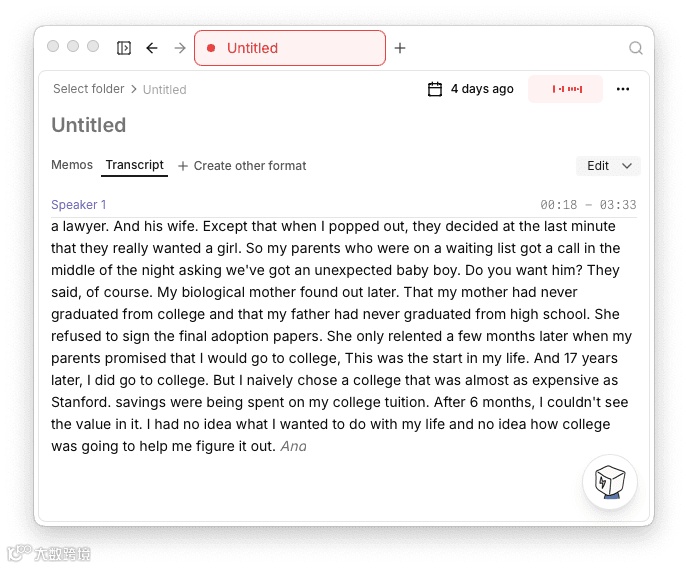Toggle the sidebar panel icon

click(124, 48)
